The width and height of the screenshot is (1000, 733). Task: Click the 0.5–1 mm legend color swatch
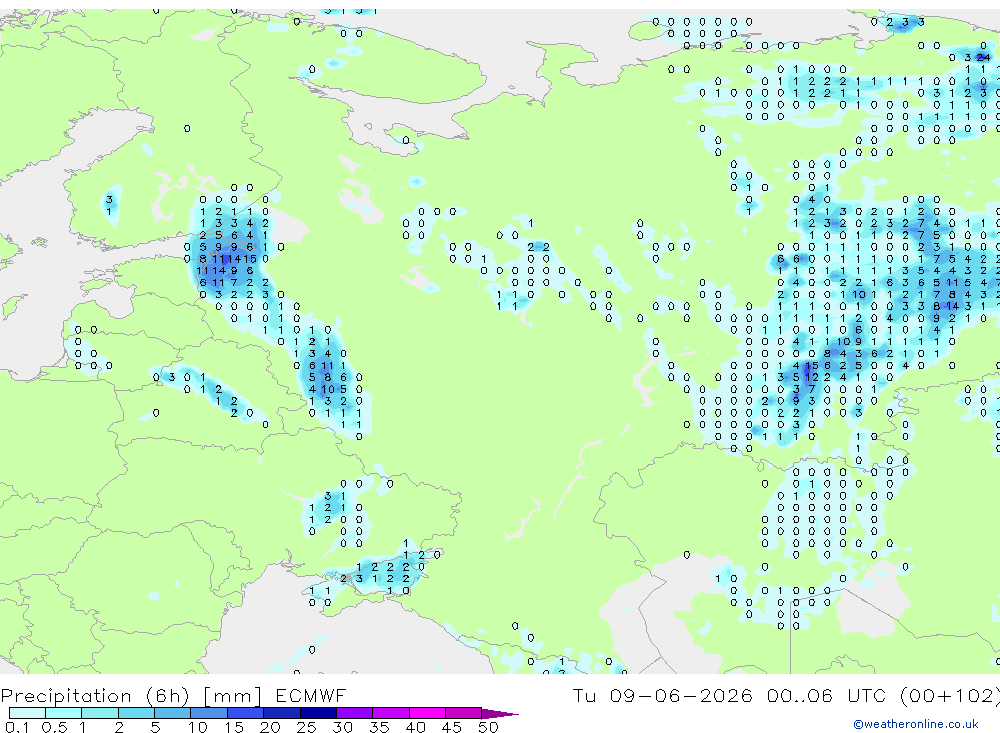click(x=64, y=713)
